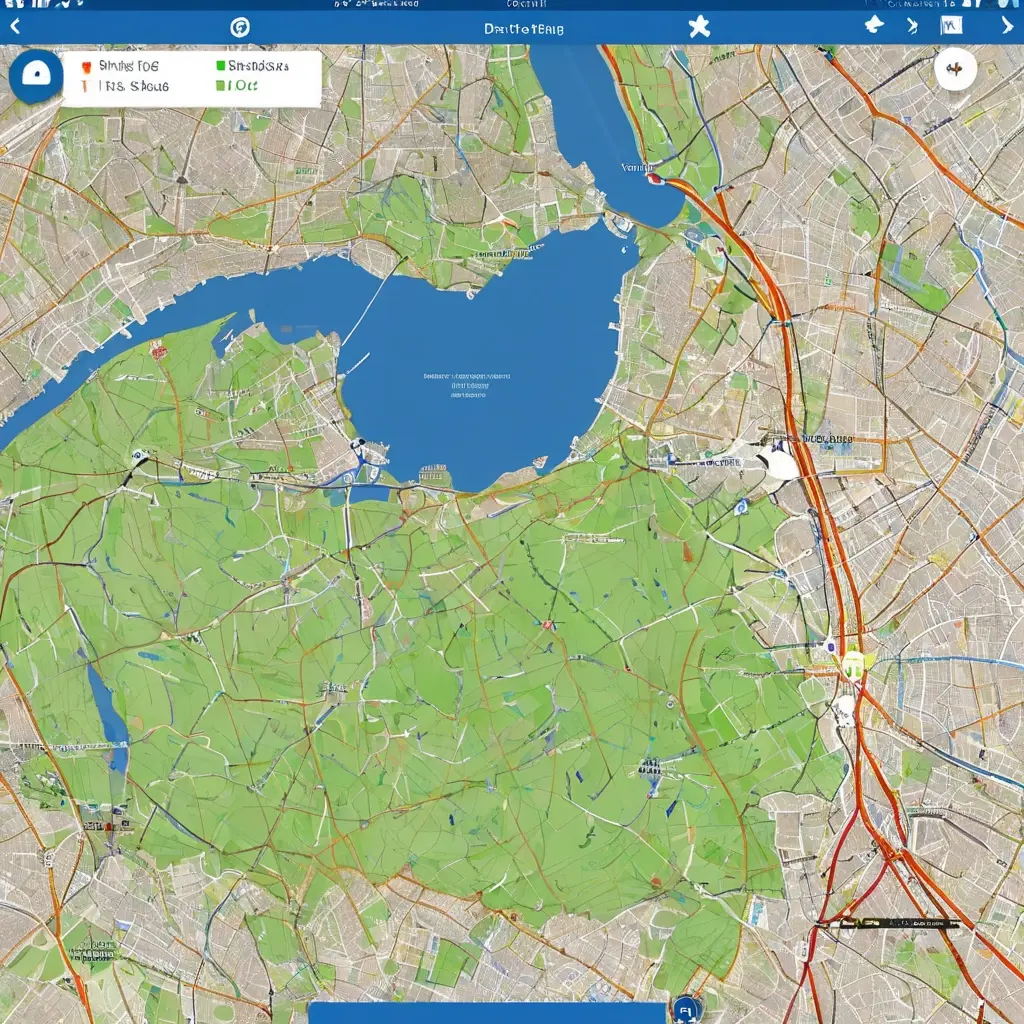The height and width of the screenshot is (1024, 1024).
Task: Toggle the upper green legend checkbox
Action: tap(220, 66)
